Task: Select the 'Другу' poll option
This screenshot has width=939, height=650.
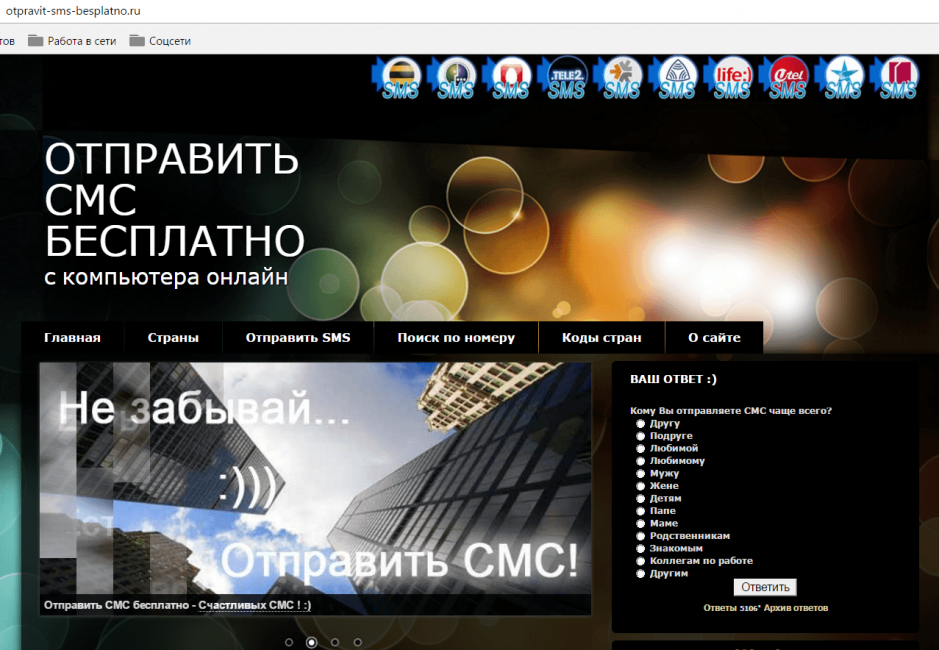Action: (x=640, y=424)
